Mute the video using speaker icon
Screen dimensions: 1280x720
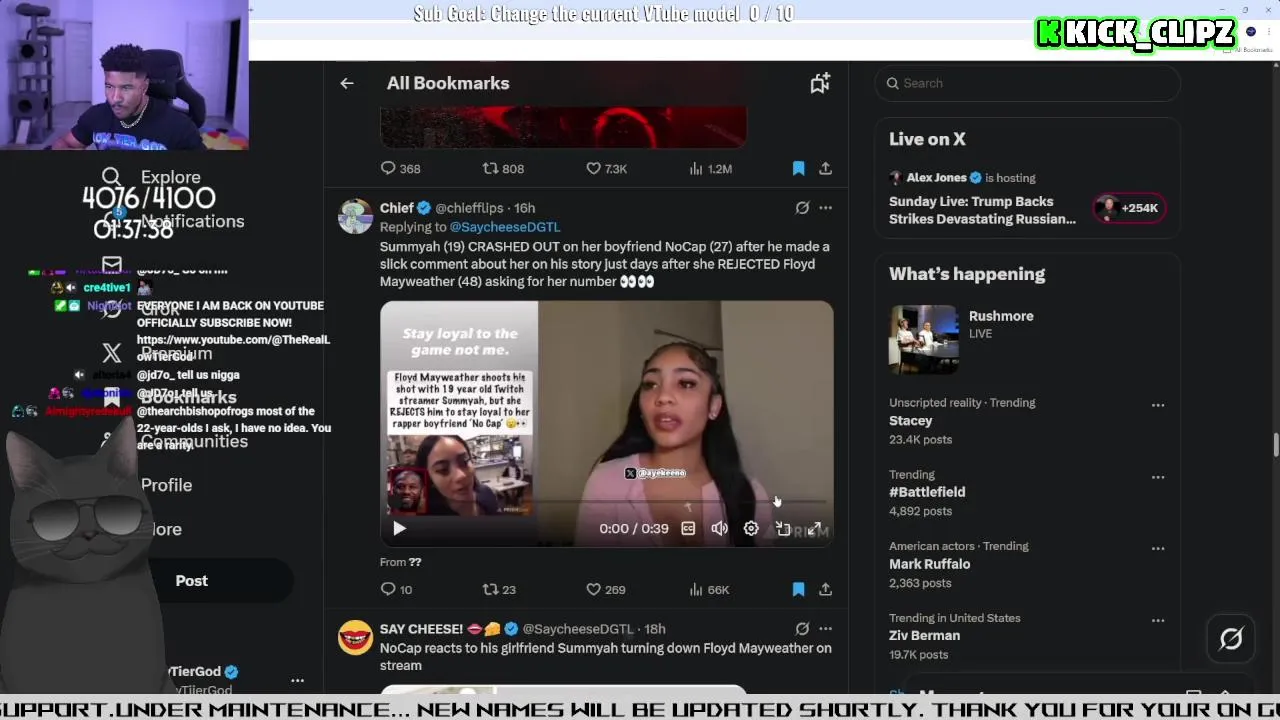[x=719, y=528]
